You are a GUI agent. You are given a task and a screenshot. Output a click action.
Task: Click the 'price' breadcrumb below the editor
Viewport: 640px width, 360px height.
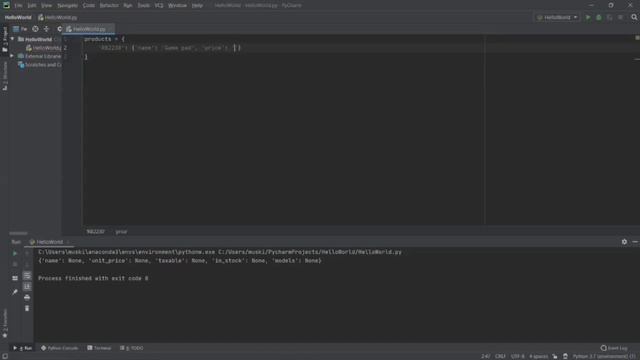tap(121, 231)
